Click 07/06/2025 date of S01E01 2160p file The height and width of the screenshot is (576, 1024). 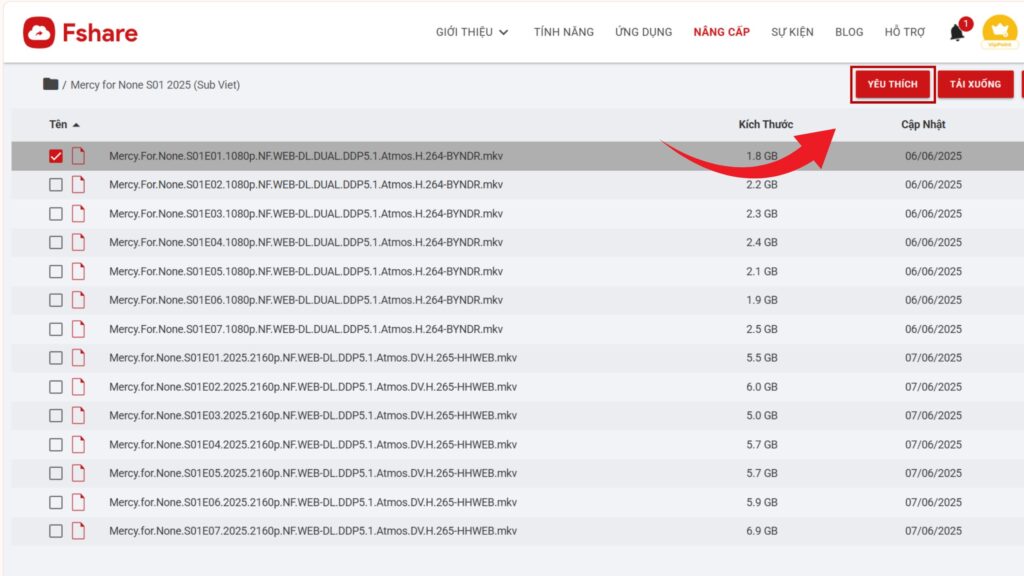[933, 358]
